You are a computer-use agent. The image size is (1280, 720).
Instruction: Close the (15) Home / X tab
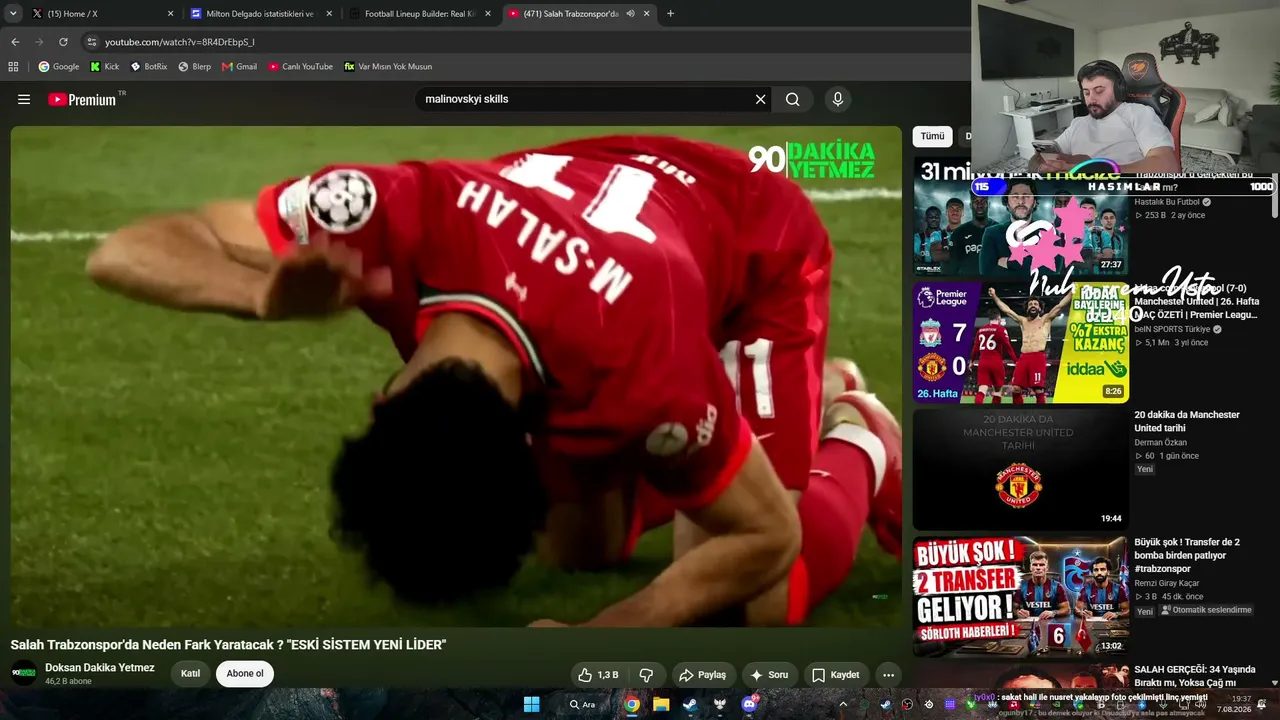click(170, 14)
